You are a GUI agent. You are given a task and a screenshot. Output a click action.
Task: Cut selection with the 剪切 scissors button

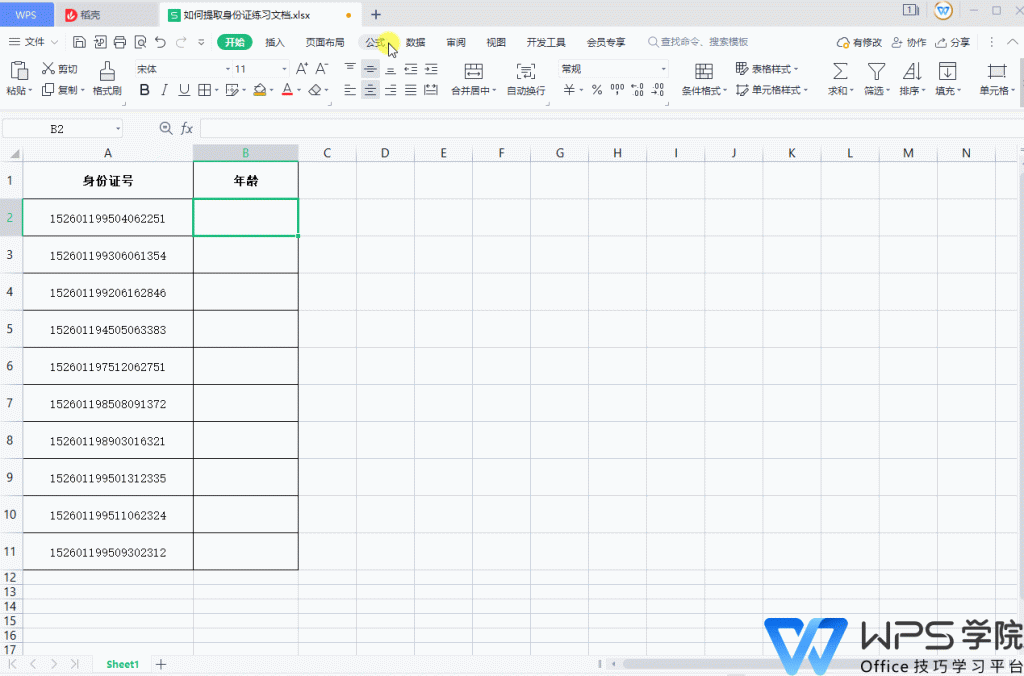[x=59, y=69]
